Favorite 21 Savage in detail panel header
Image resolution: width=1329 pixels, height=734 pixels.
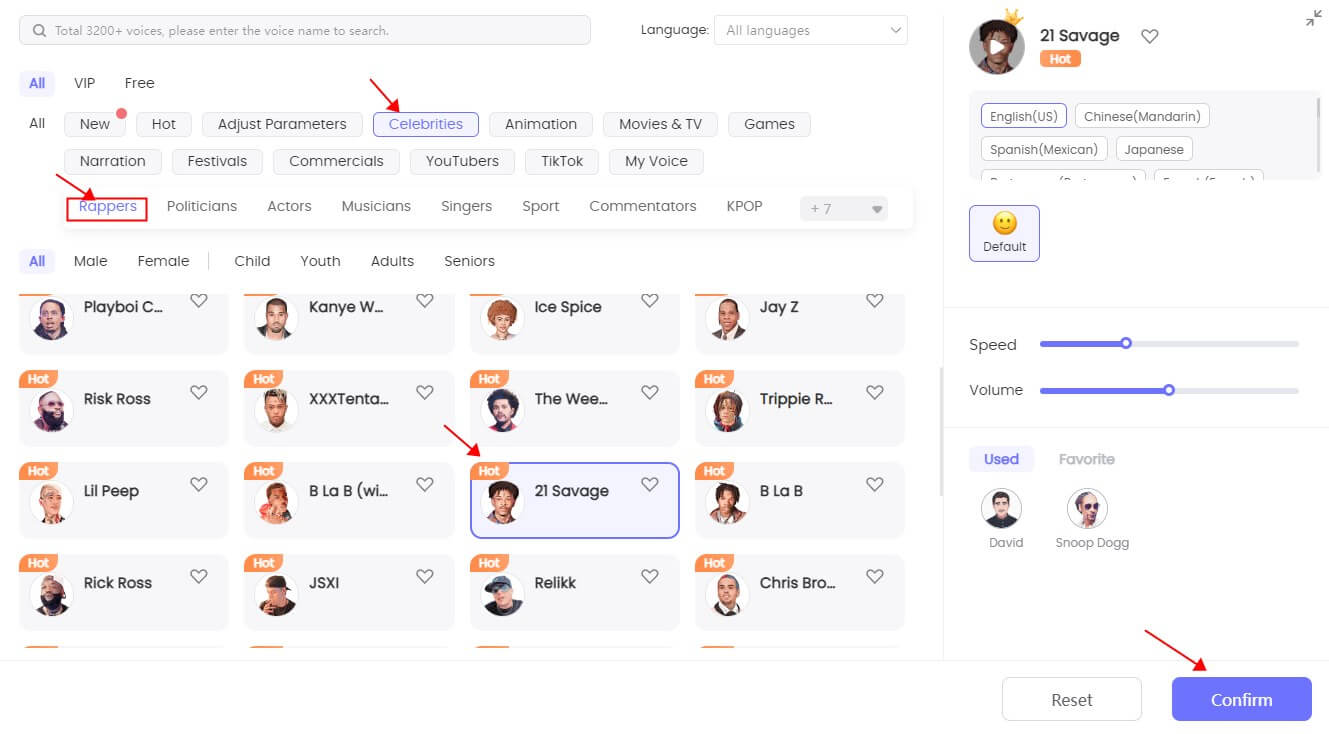pos(1150,36)
